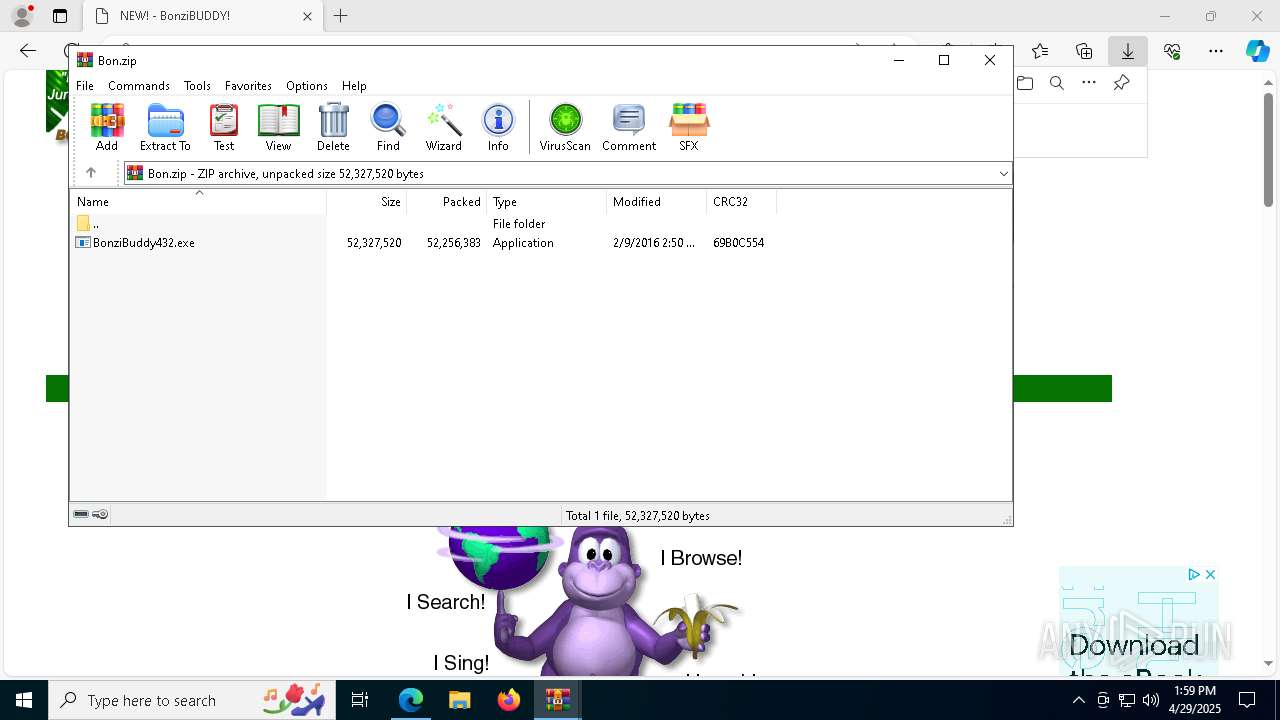1280x720 pixels.
Task: Click the Delete trash can icon
Action: (x=333, y=127)
